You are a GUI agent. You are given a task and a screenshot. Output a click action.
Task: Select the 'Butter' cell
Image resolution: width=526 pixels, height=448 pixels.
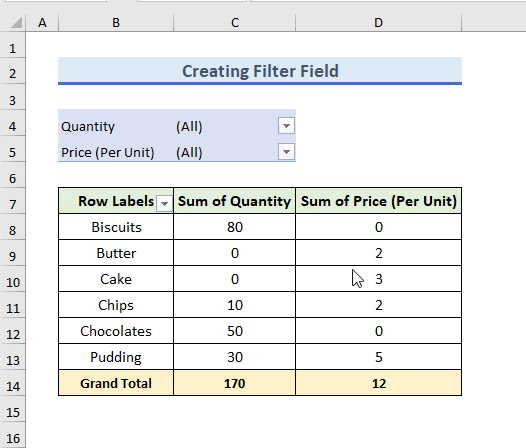click(116, 253)
